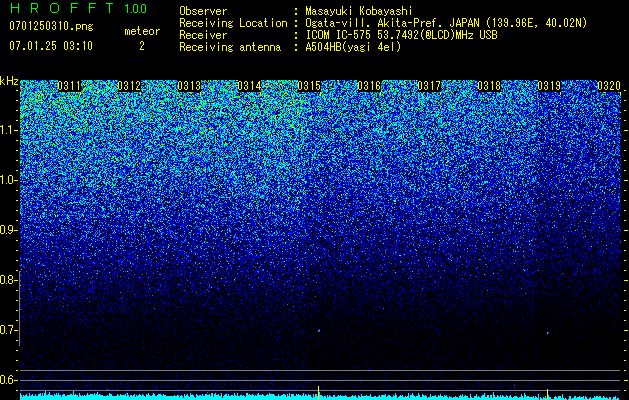Click the Observer label
Image resolution: width=629 pixels, height=400 pixels.
click(x=203, y=11)
